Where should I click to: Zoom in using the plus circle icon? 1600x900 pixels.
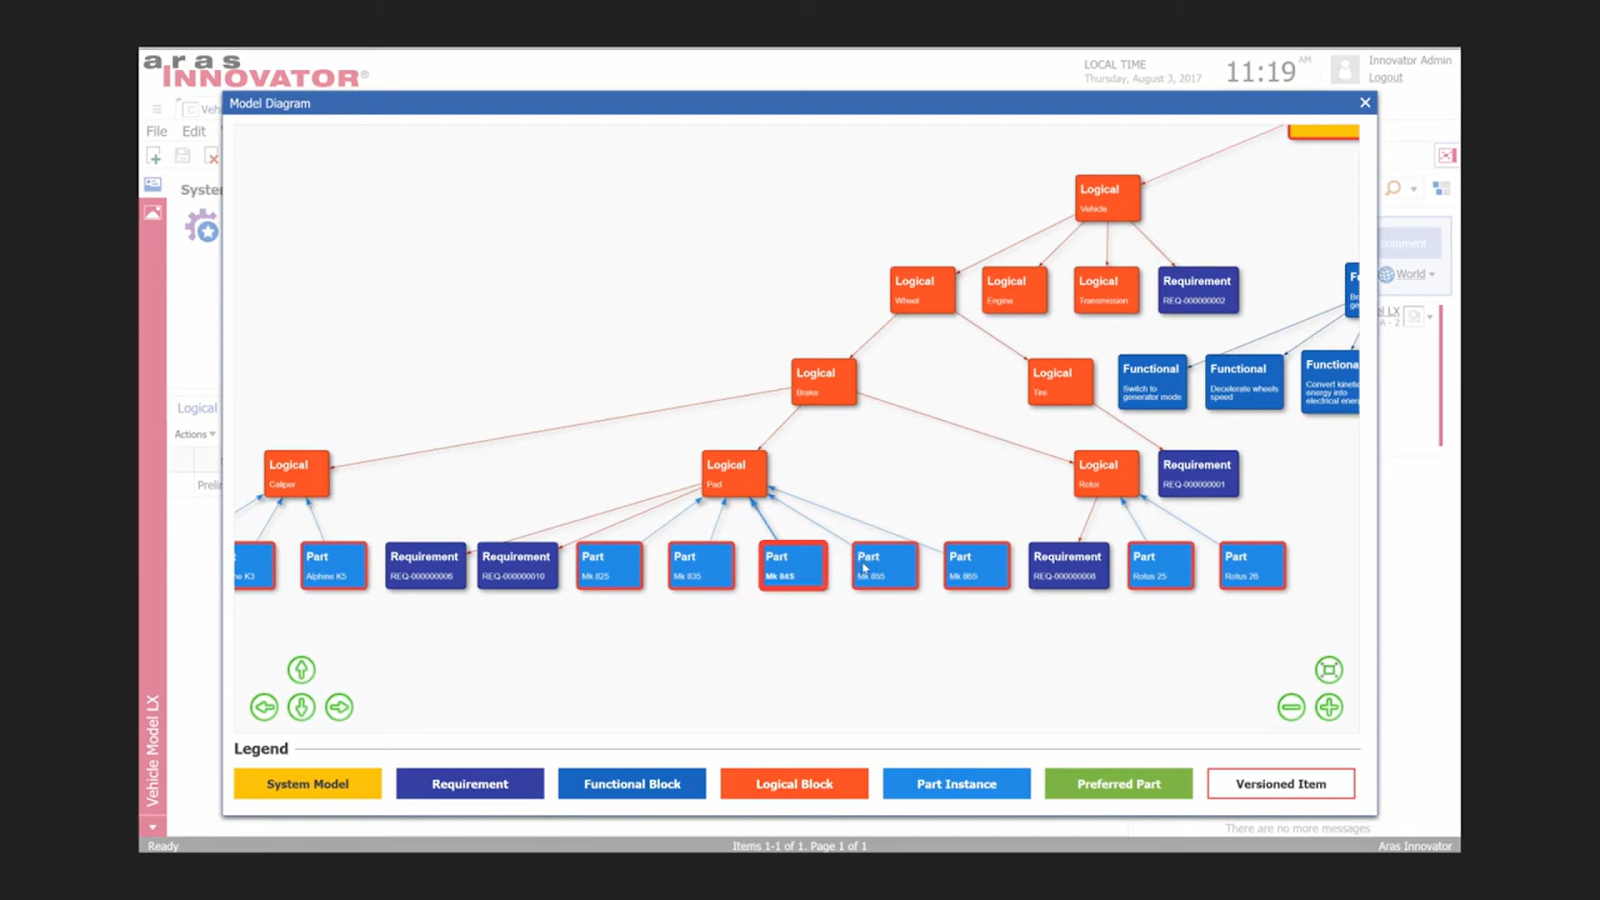pyautogui.click(x=1329, y=707)
